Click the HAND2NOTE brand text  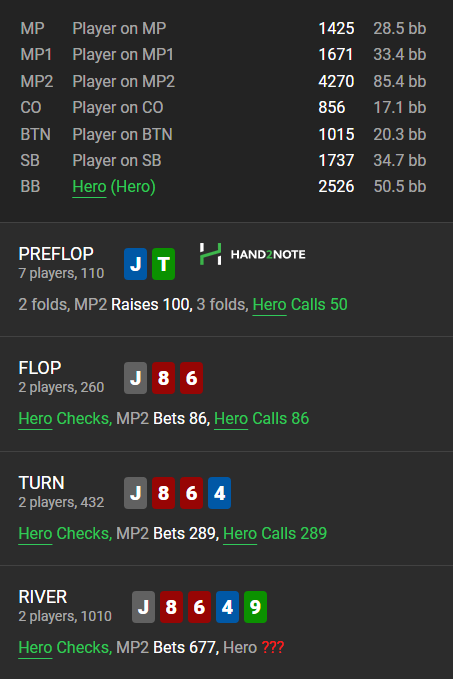pos(268,255)
